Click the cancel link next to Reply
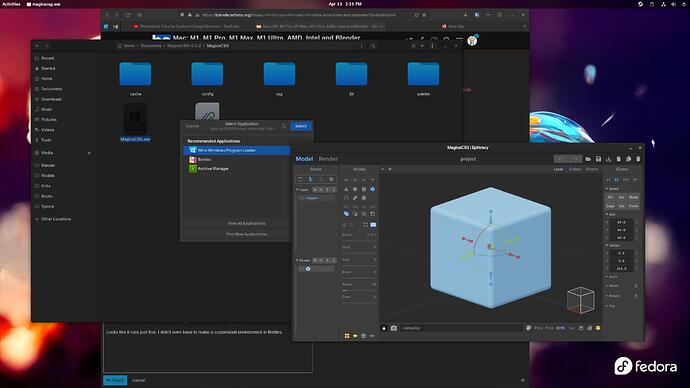 coord(139,380)
